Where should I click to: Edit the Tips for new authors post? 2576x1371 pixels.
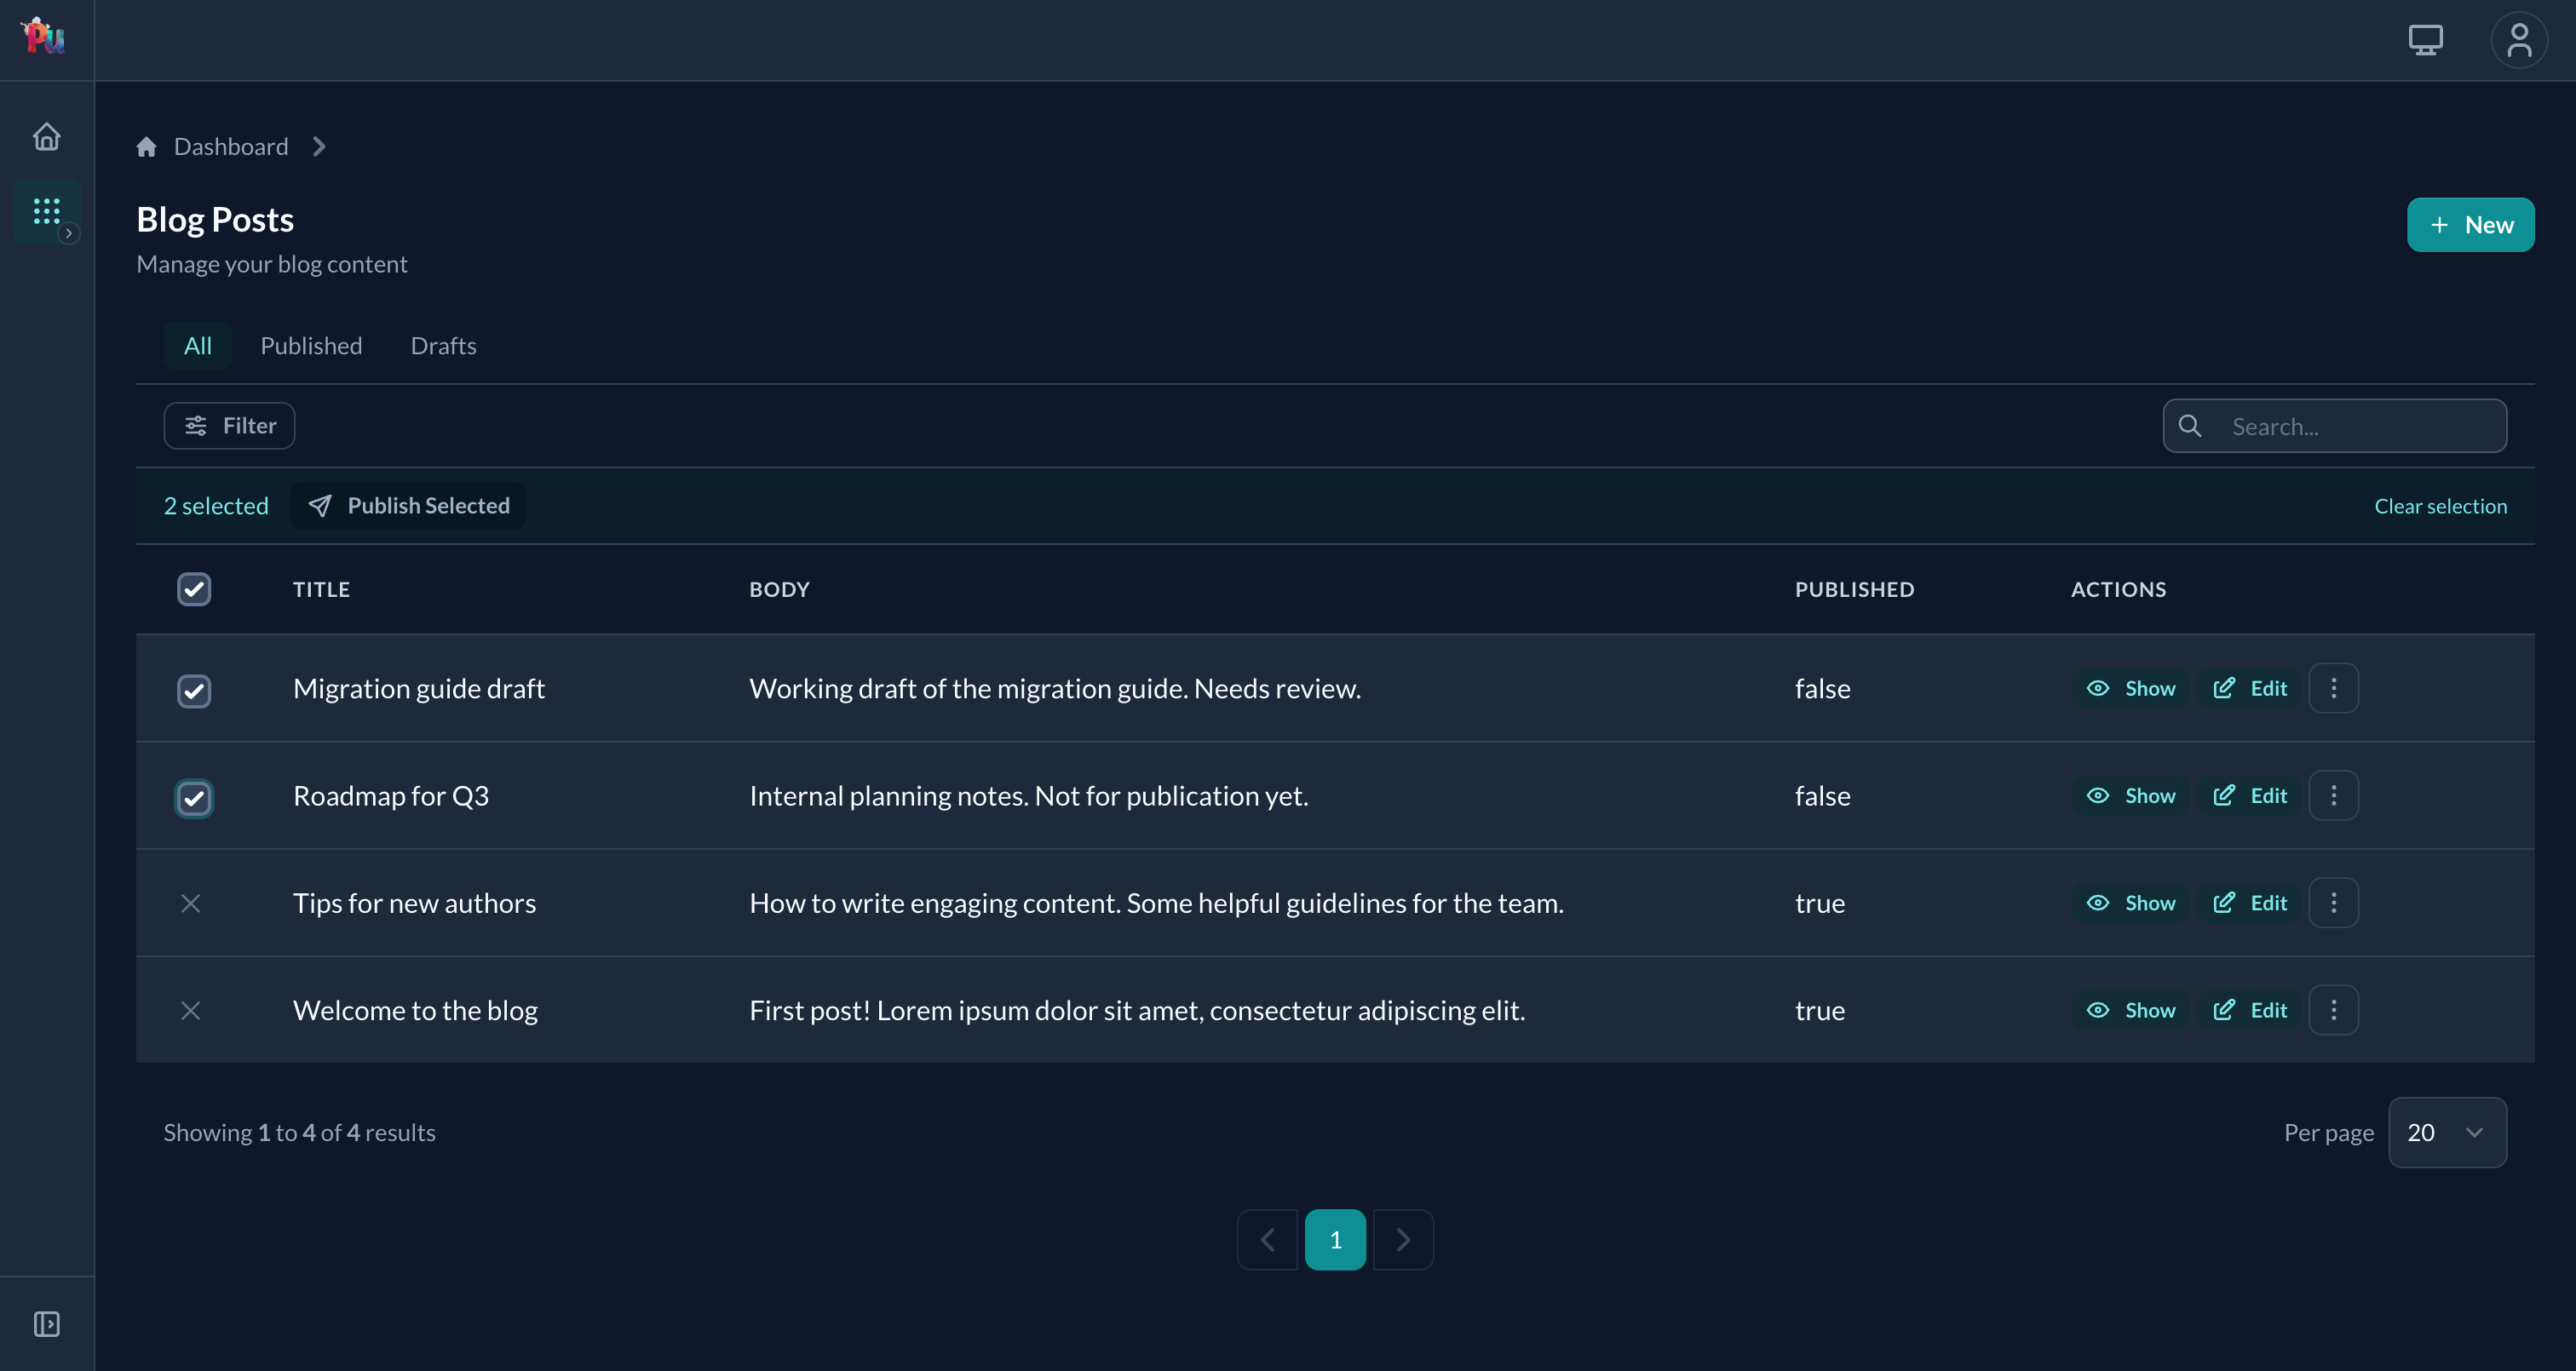pos(2249,903)
